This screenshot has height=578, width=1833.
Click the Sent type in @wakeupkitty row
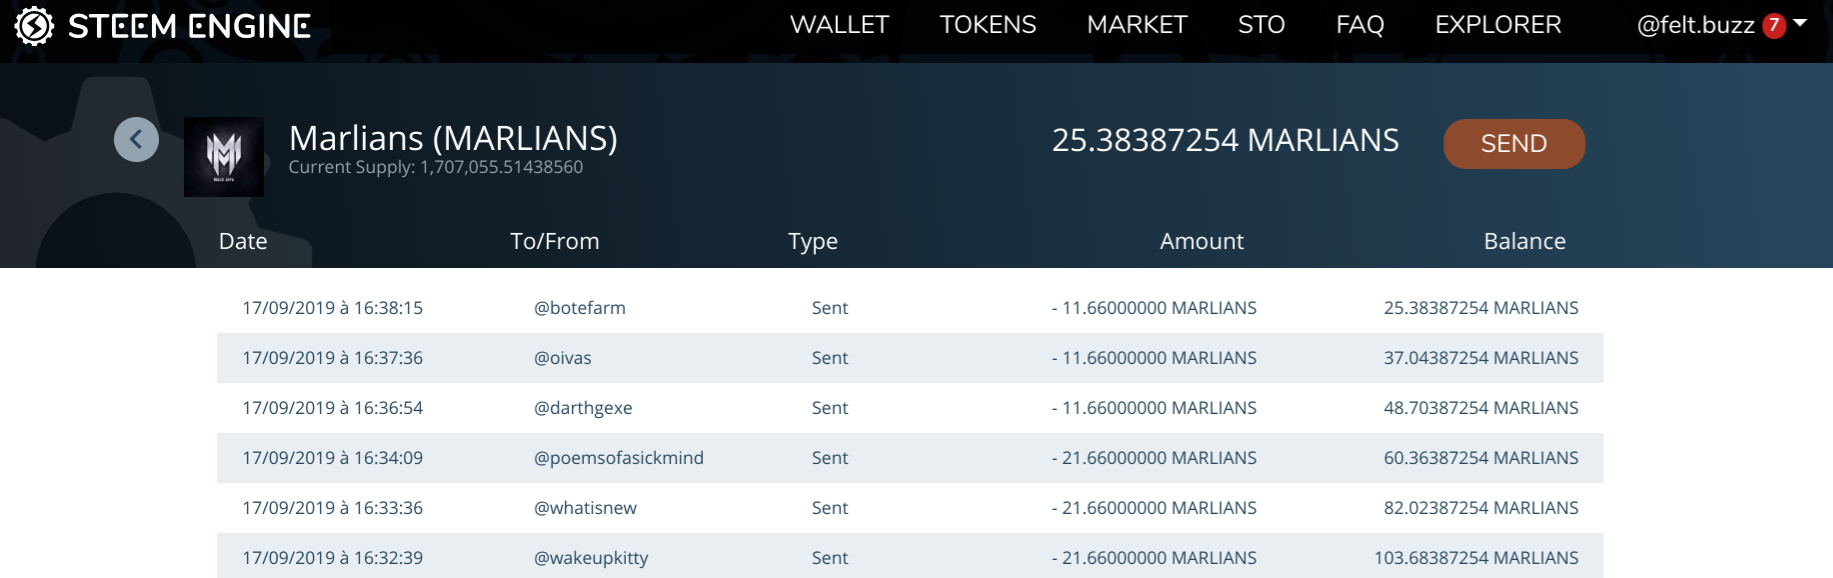tap(830, 558)
